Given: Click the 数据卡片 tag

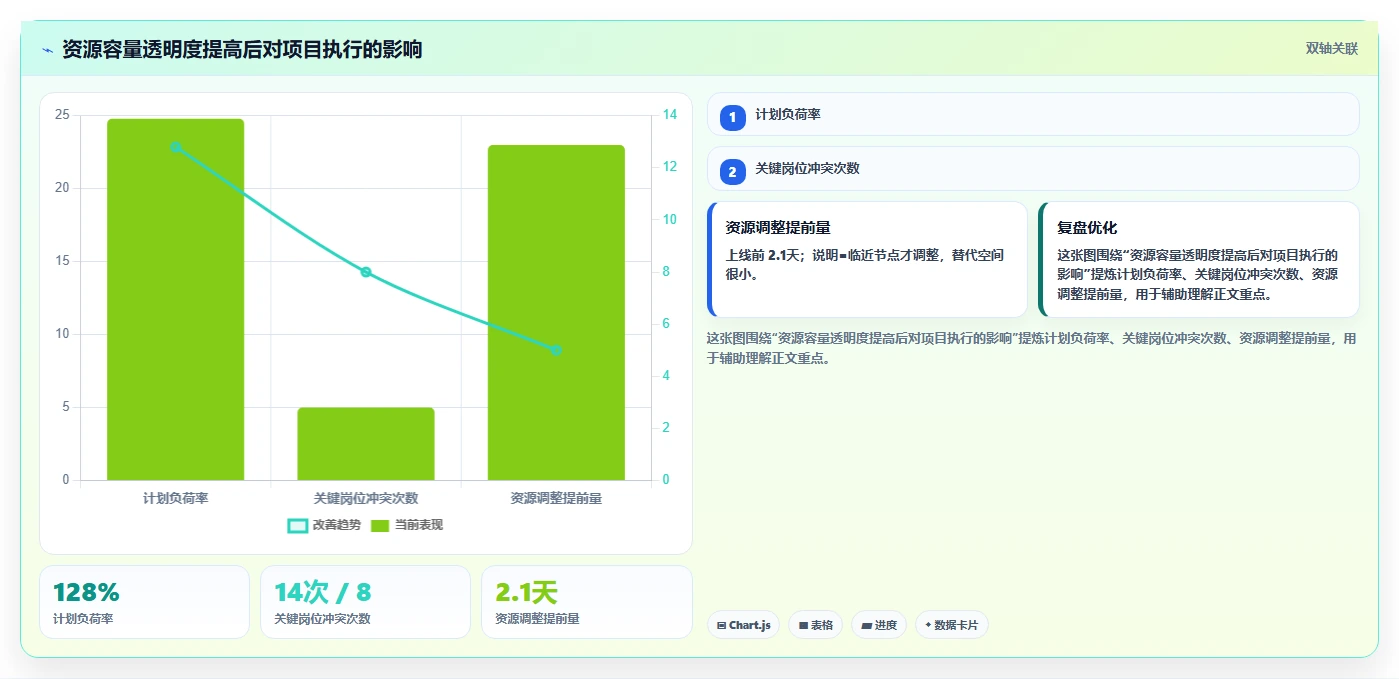Looking at the screenshot, I should coord(951,625).
